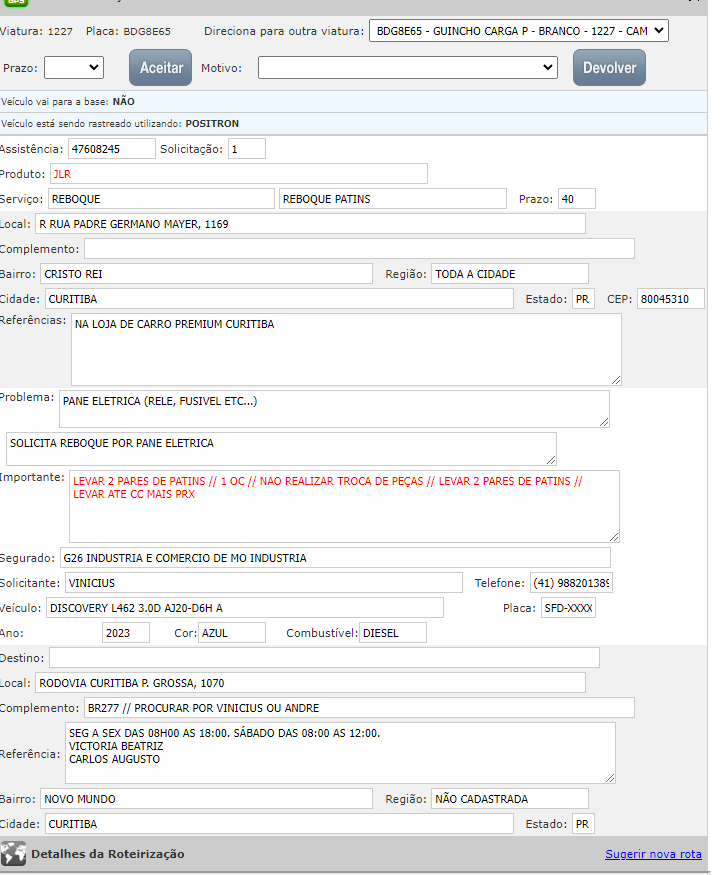Click the Viatura: 1227 text
724x875 pixels.
click(36, 31)
